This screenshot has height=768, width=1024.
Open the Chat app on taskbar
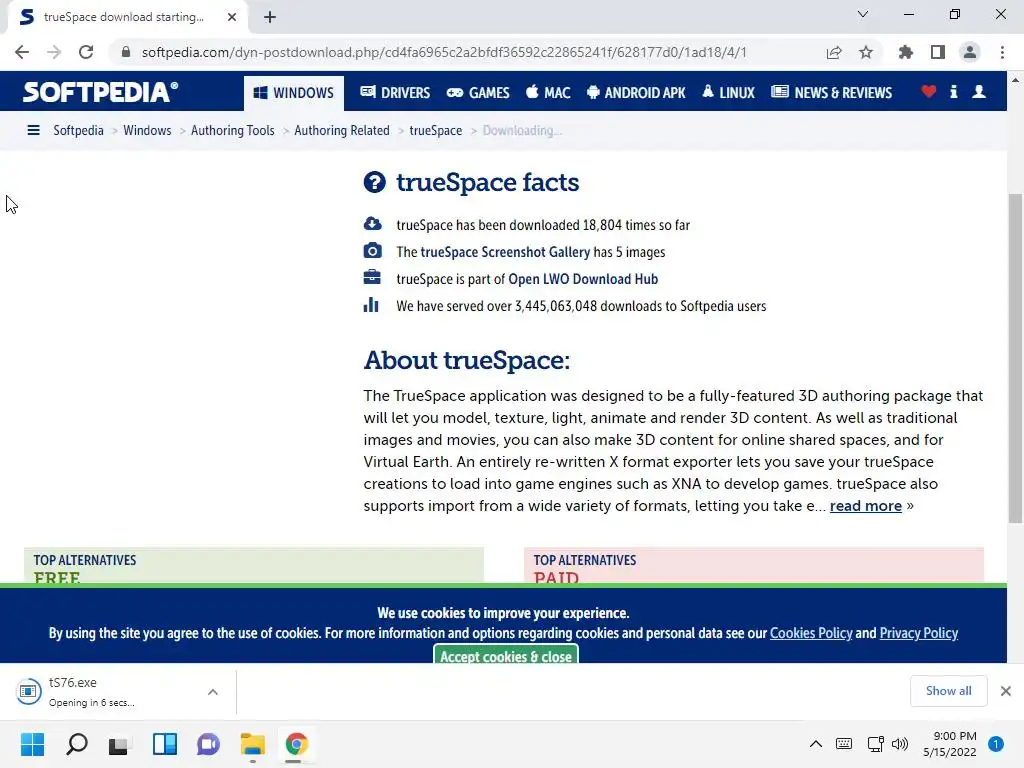208,744
